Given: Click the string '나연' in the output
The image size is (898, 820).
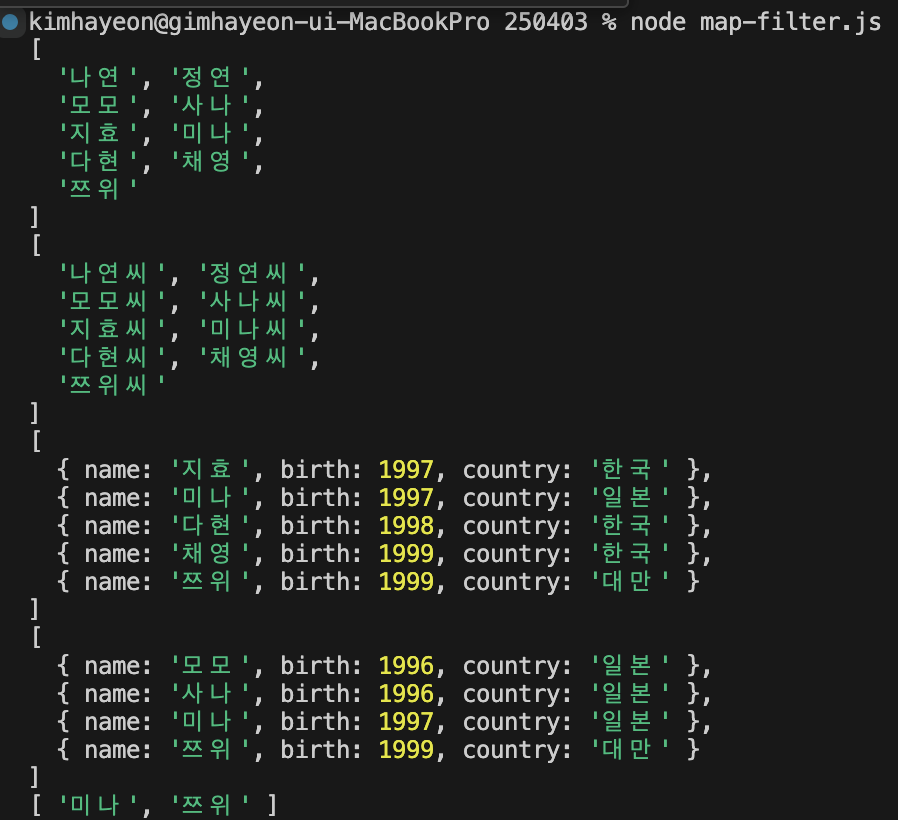Looking at the screenshot, I should click(x=99, y=77).
